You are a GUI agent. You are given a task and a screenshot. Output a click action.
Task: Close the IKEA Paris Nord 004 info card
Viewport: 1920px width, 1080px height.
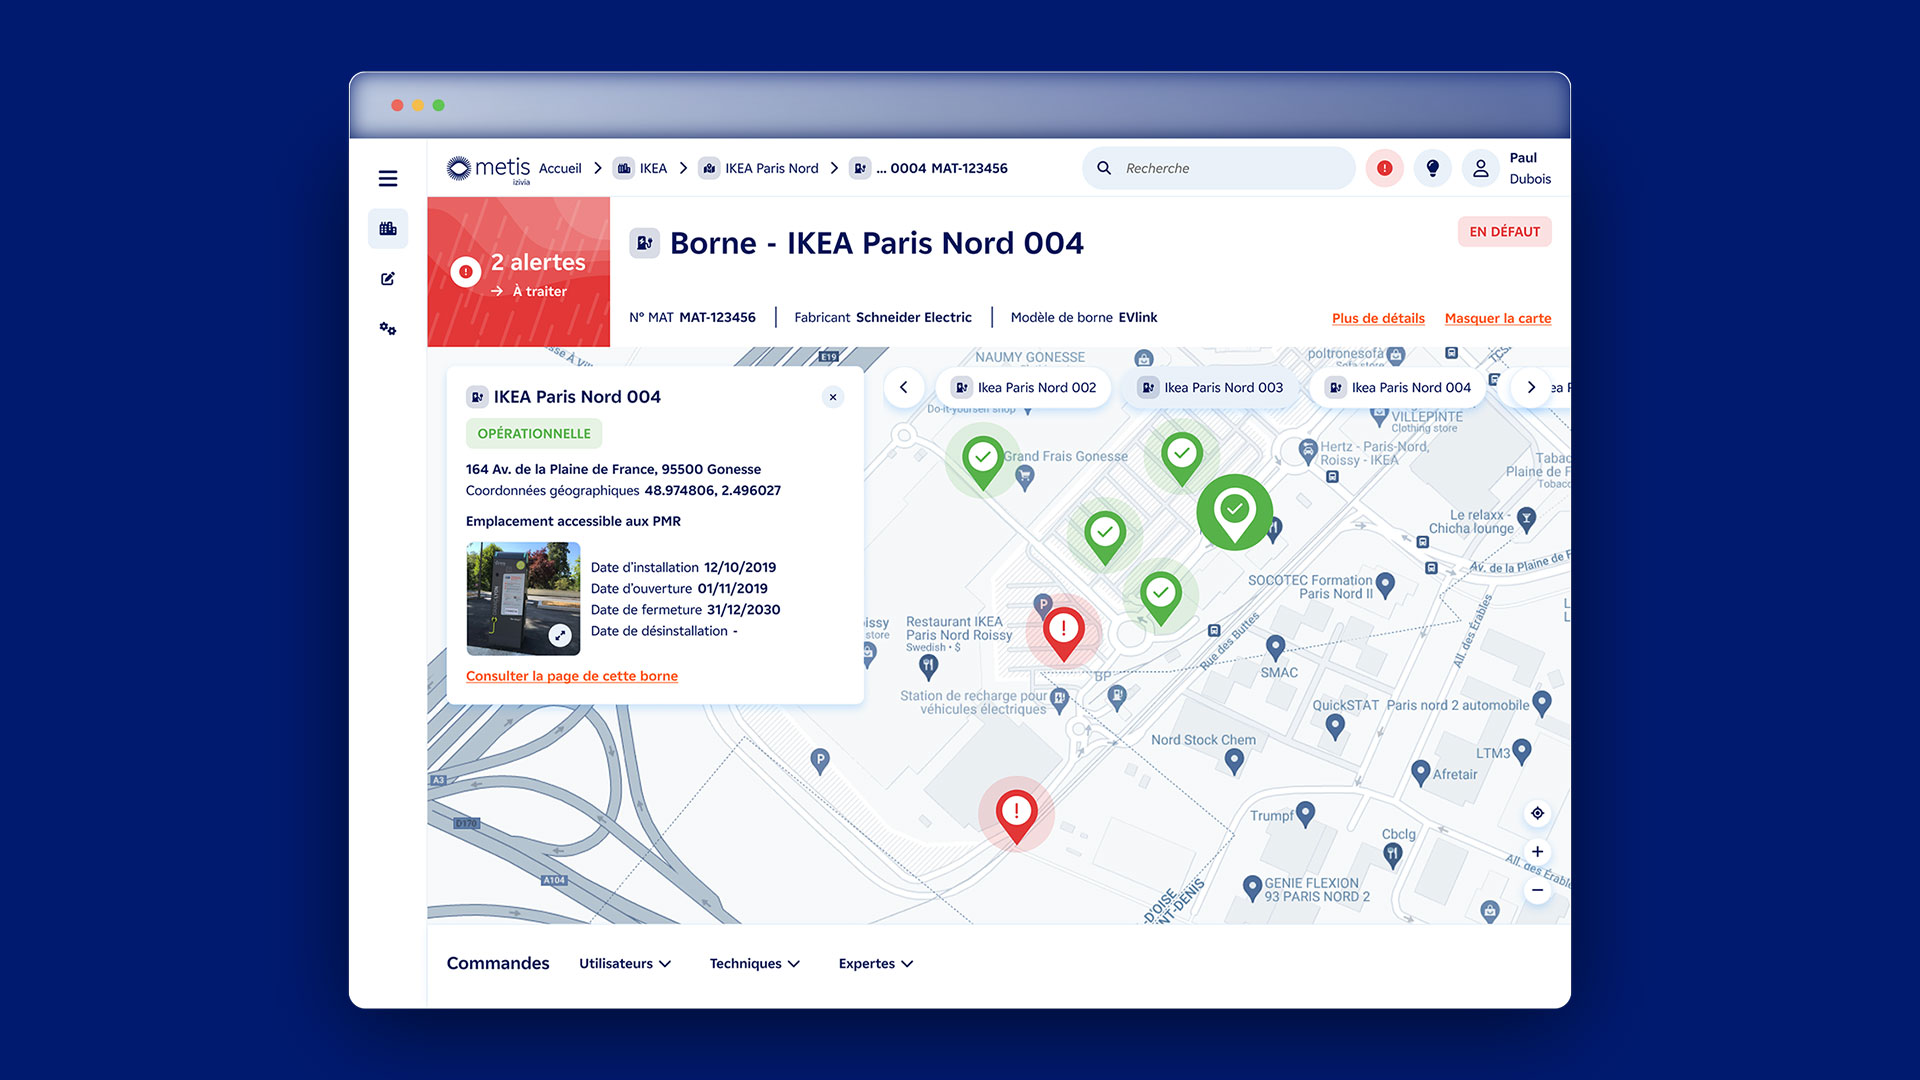833,397
